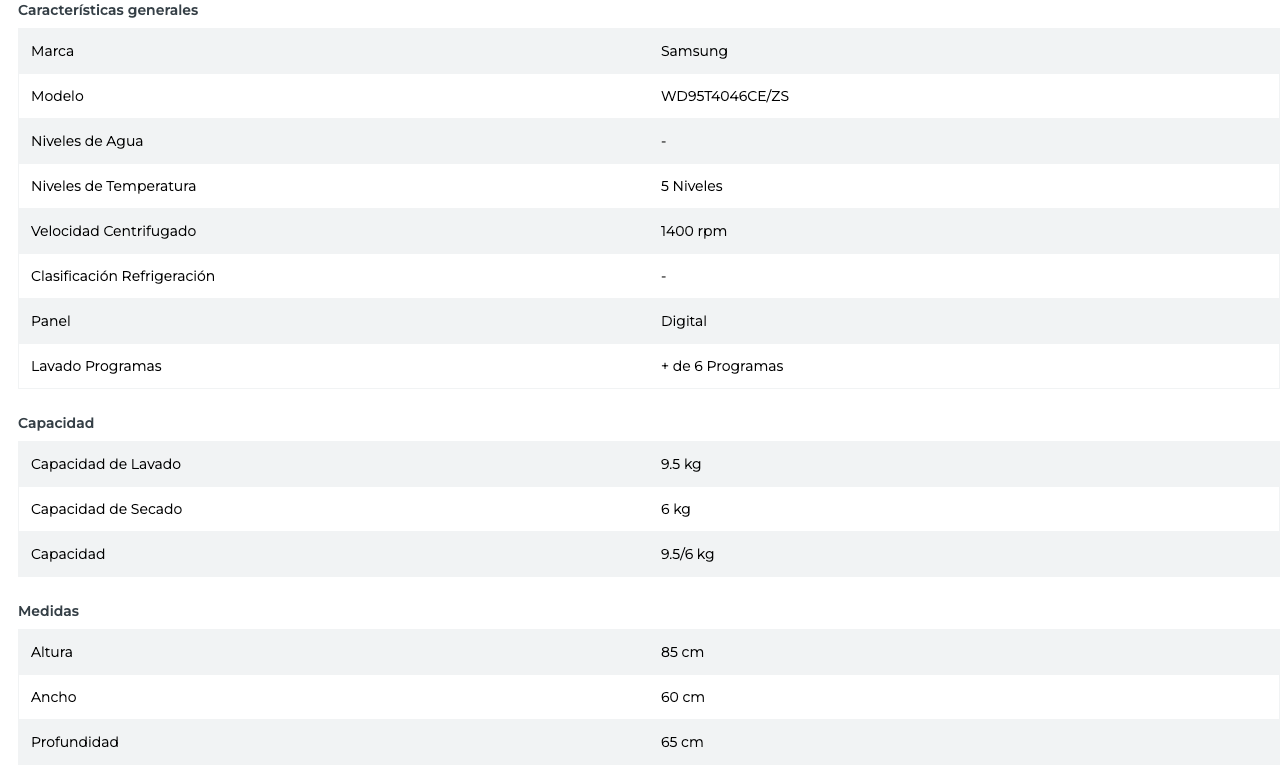
Task: Click the Clasificación Refrigeración label
Action: [123, 276]
